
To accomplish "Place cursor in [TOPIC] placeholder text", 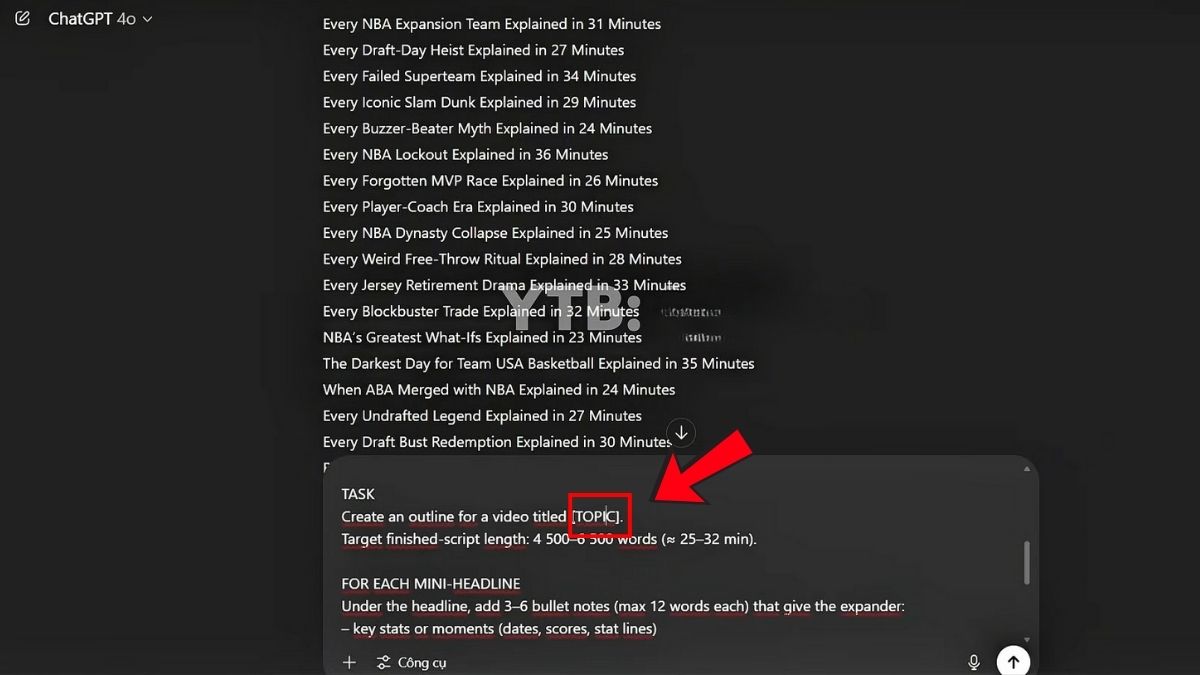I will point(596,516).
